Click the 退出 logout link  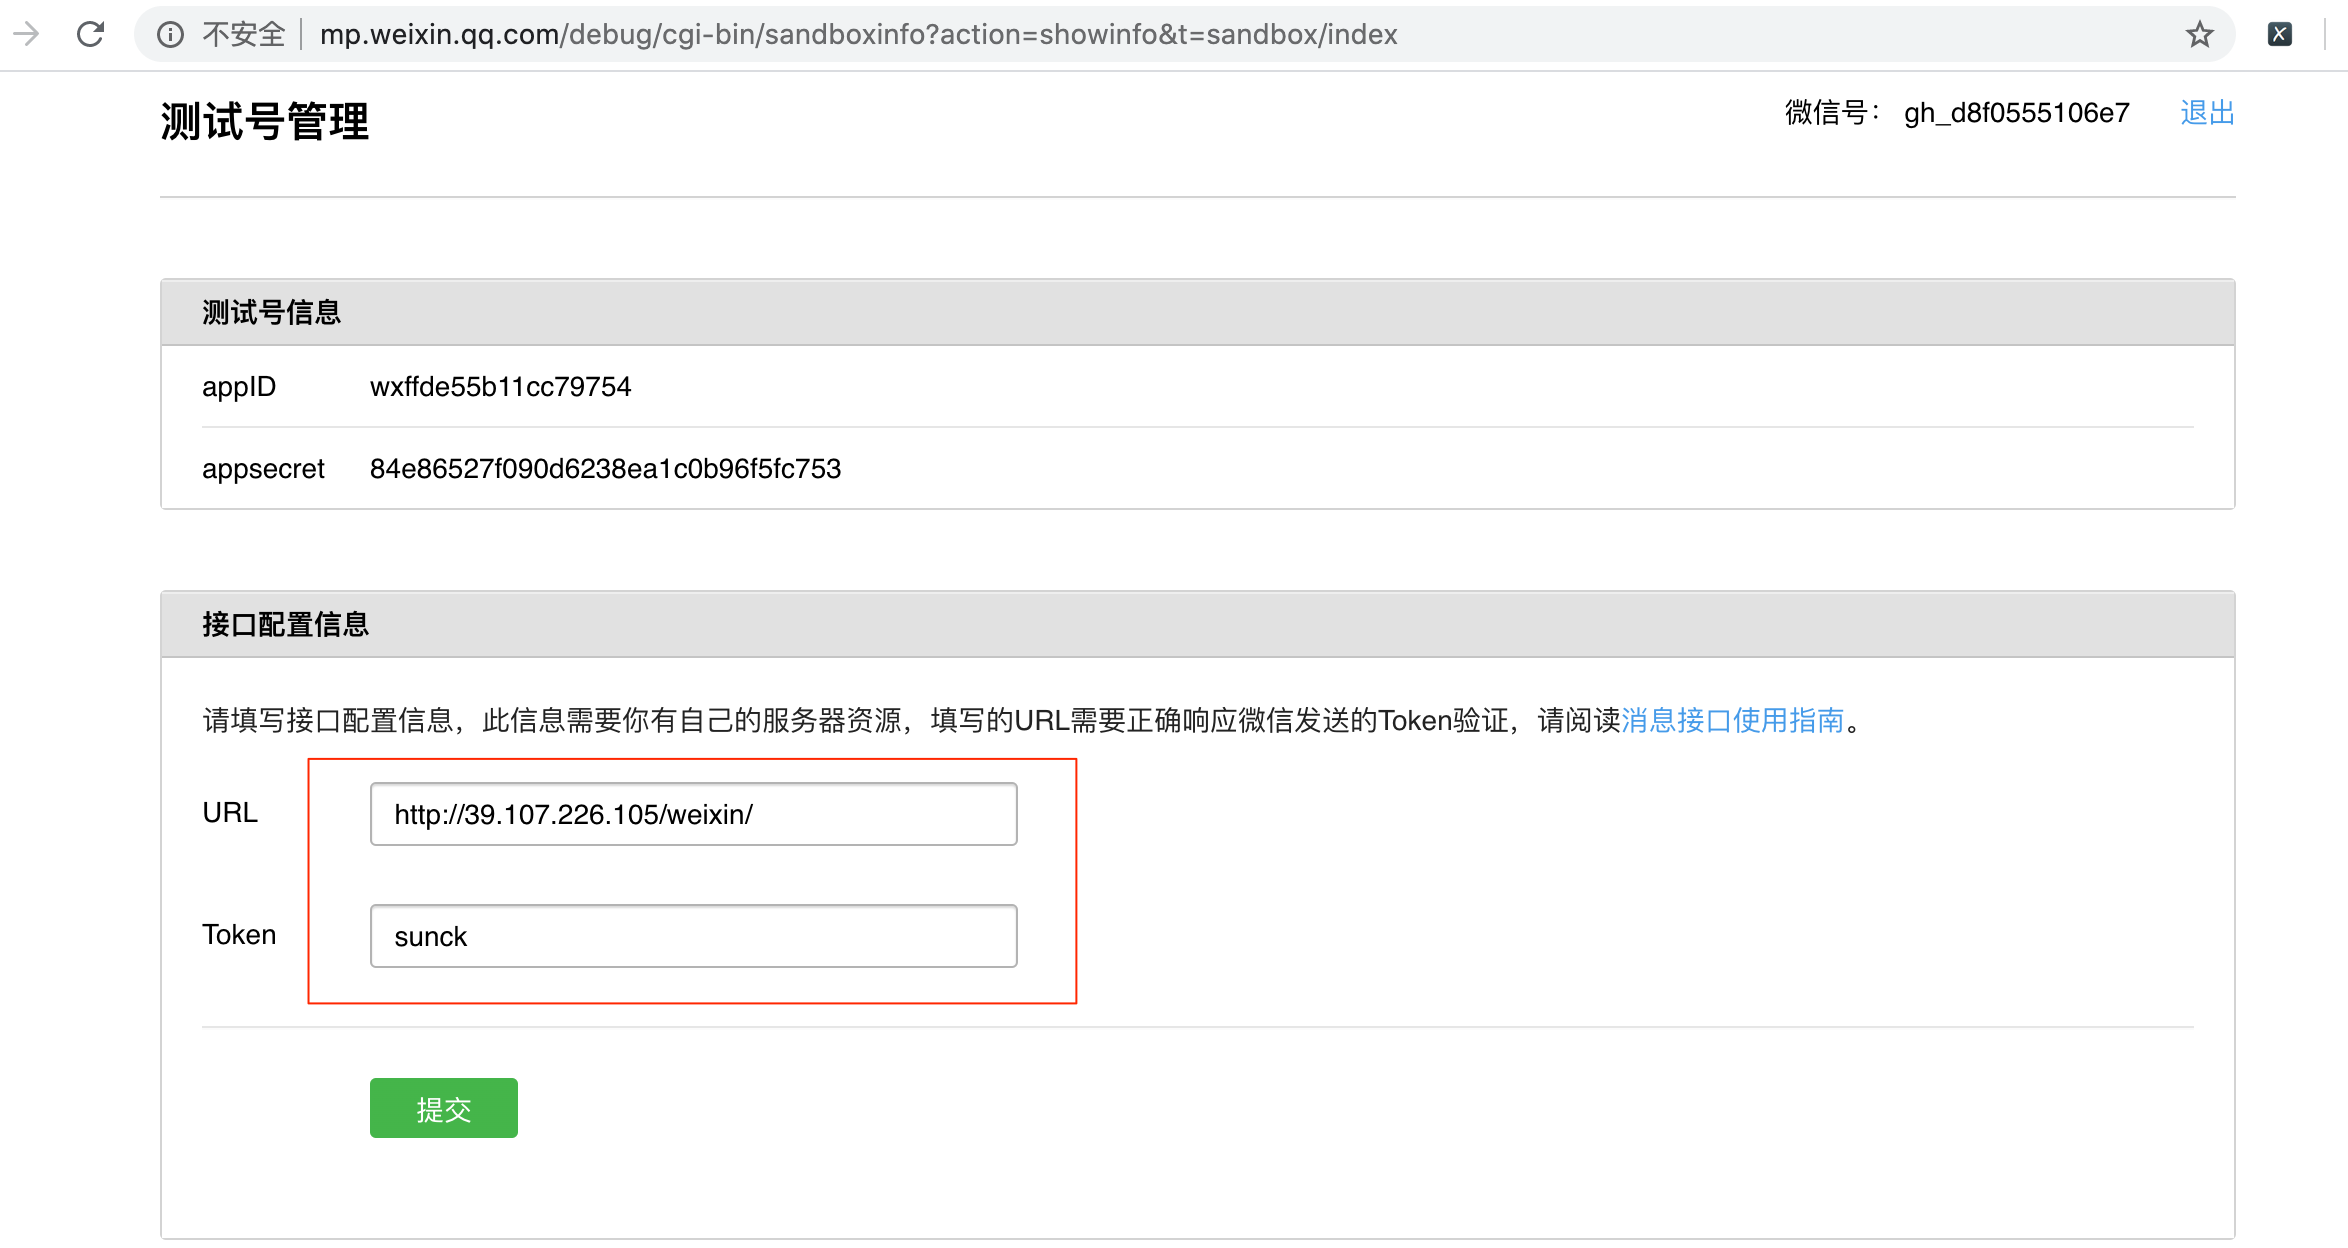[2207, 113]
